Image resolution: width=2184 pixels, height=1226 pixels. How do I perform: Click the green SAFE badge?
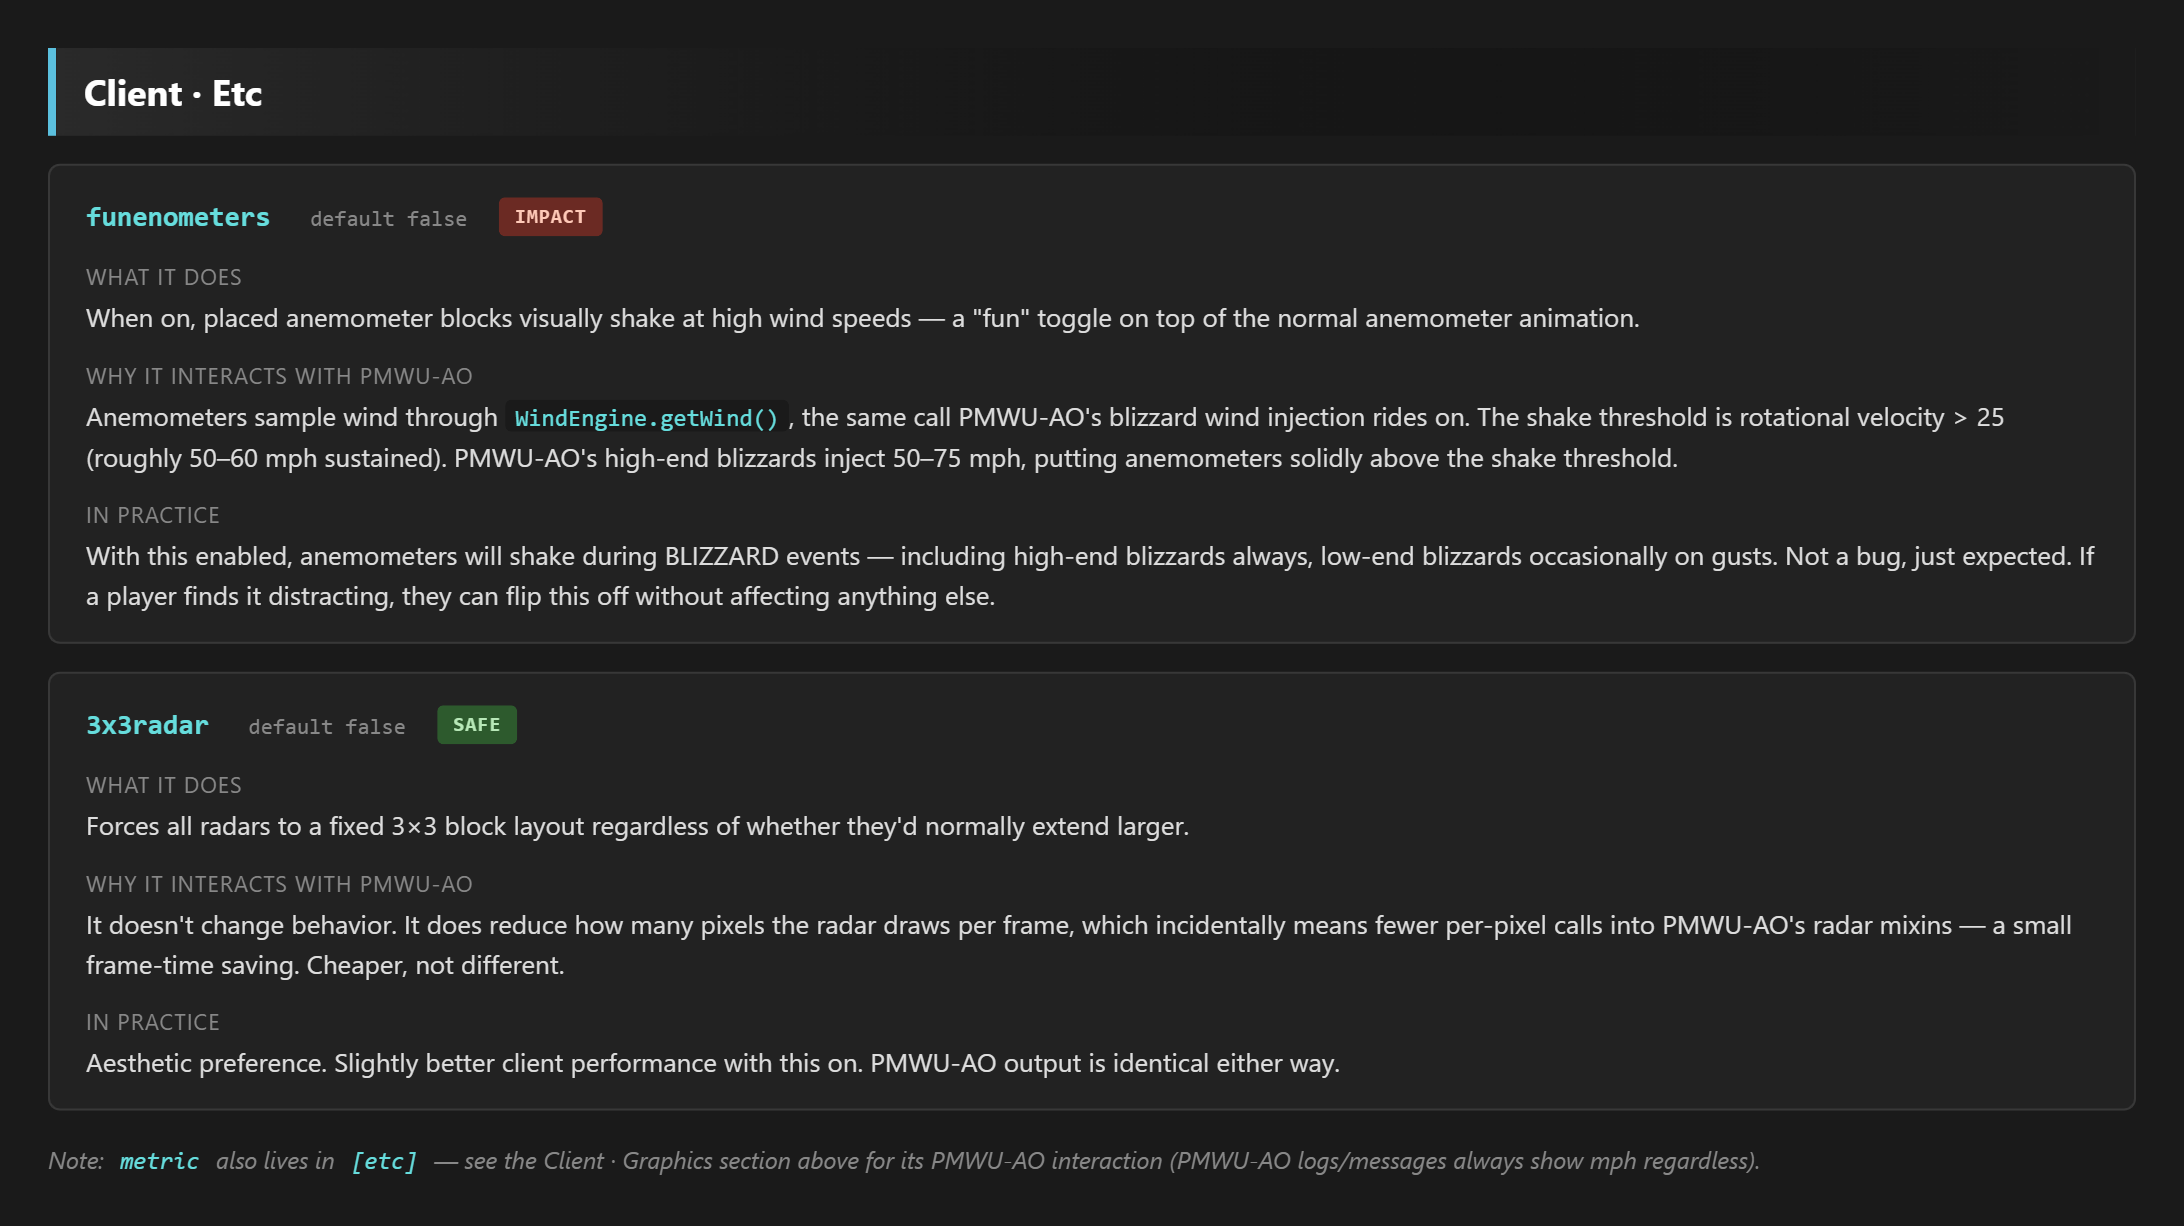(477, 725)
